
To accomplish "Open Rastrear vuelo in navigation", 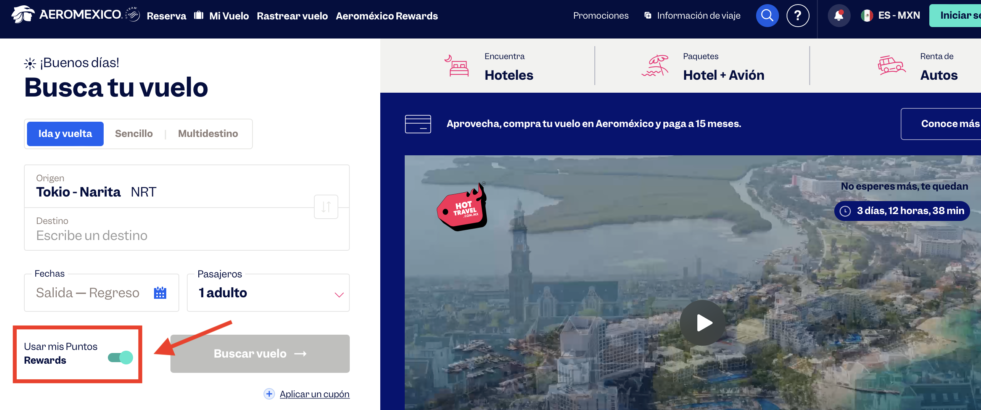I will [x=292, y=16].
